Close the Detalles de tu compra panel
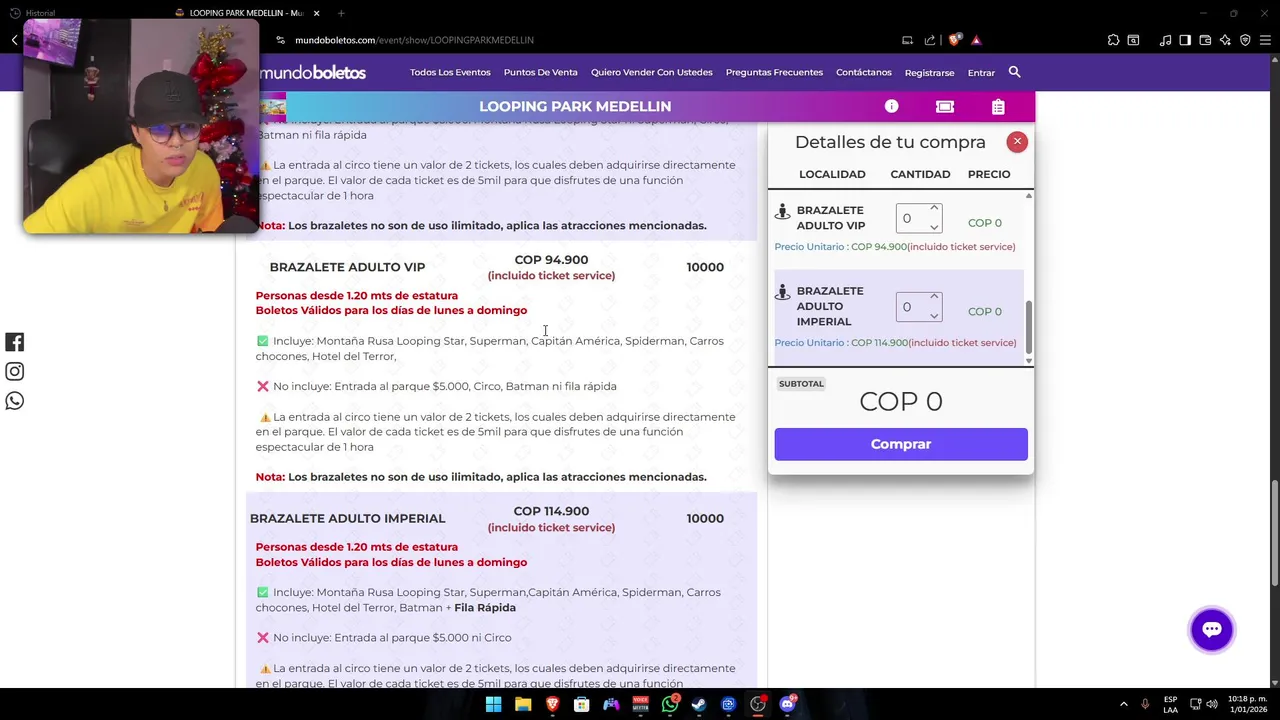This screenshot has width=1280, height=720. (x=1017, y=142)
